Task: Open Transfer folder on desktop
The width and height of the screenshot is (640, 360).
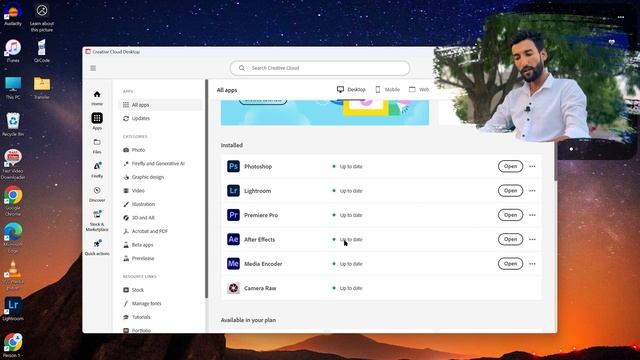Action: (42, 88)
